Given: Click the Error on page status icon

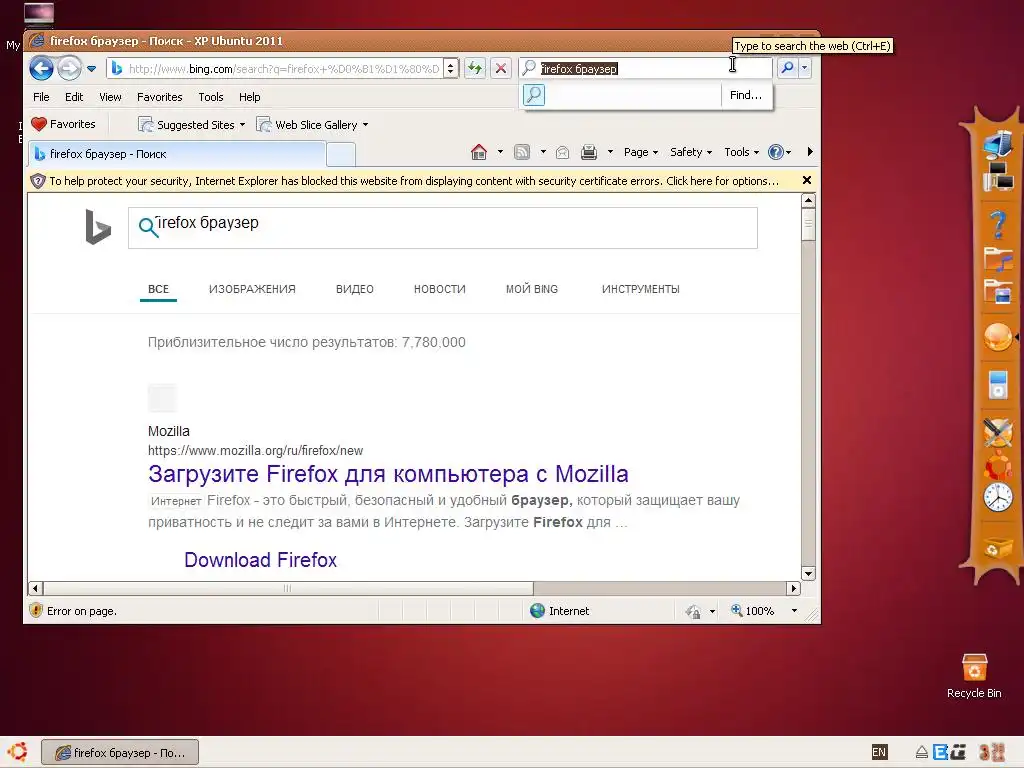Looking at the screenshot, I should (x=36, y=611).
